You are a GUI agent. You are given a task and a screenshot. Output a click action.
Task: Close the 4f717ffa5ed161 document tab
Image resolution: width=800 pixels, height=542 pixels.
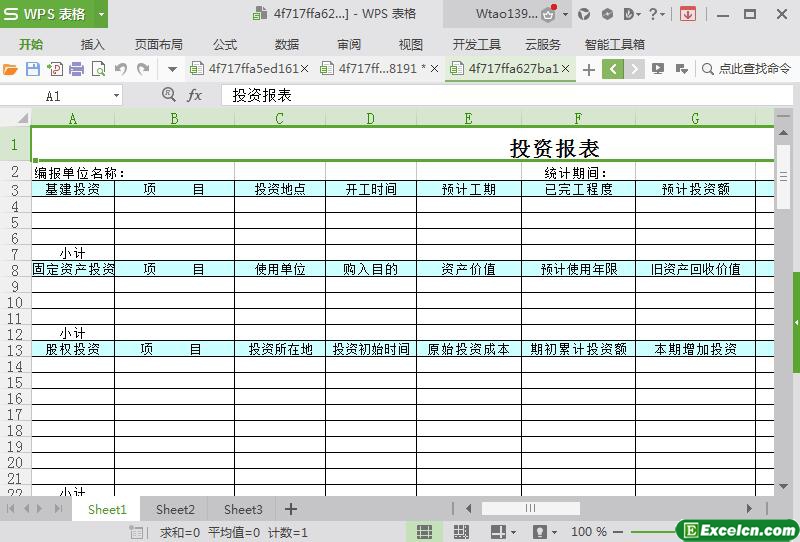pyautogui.click(x=304, y=68)
